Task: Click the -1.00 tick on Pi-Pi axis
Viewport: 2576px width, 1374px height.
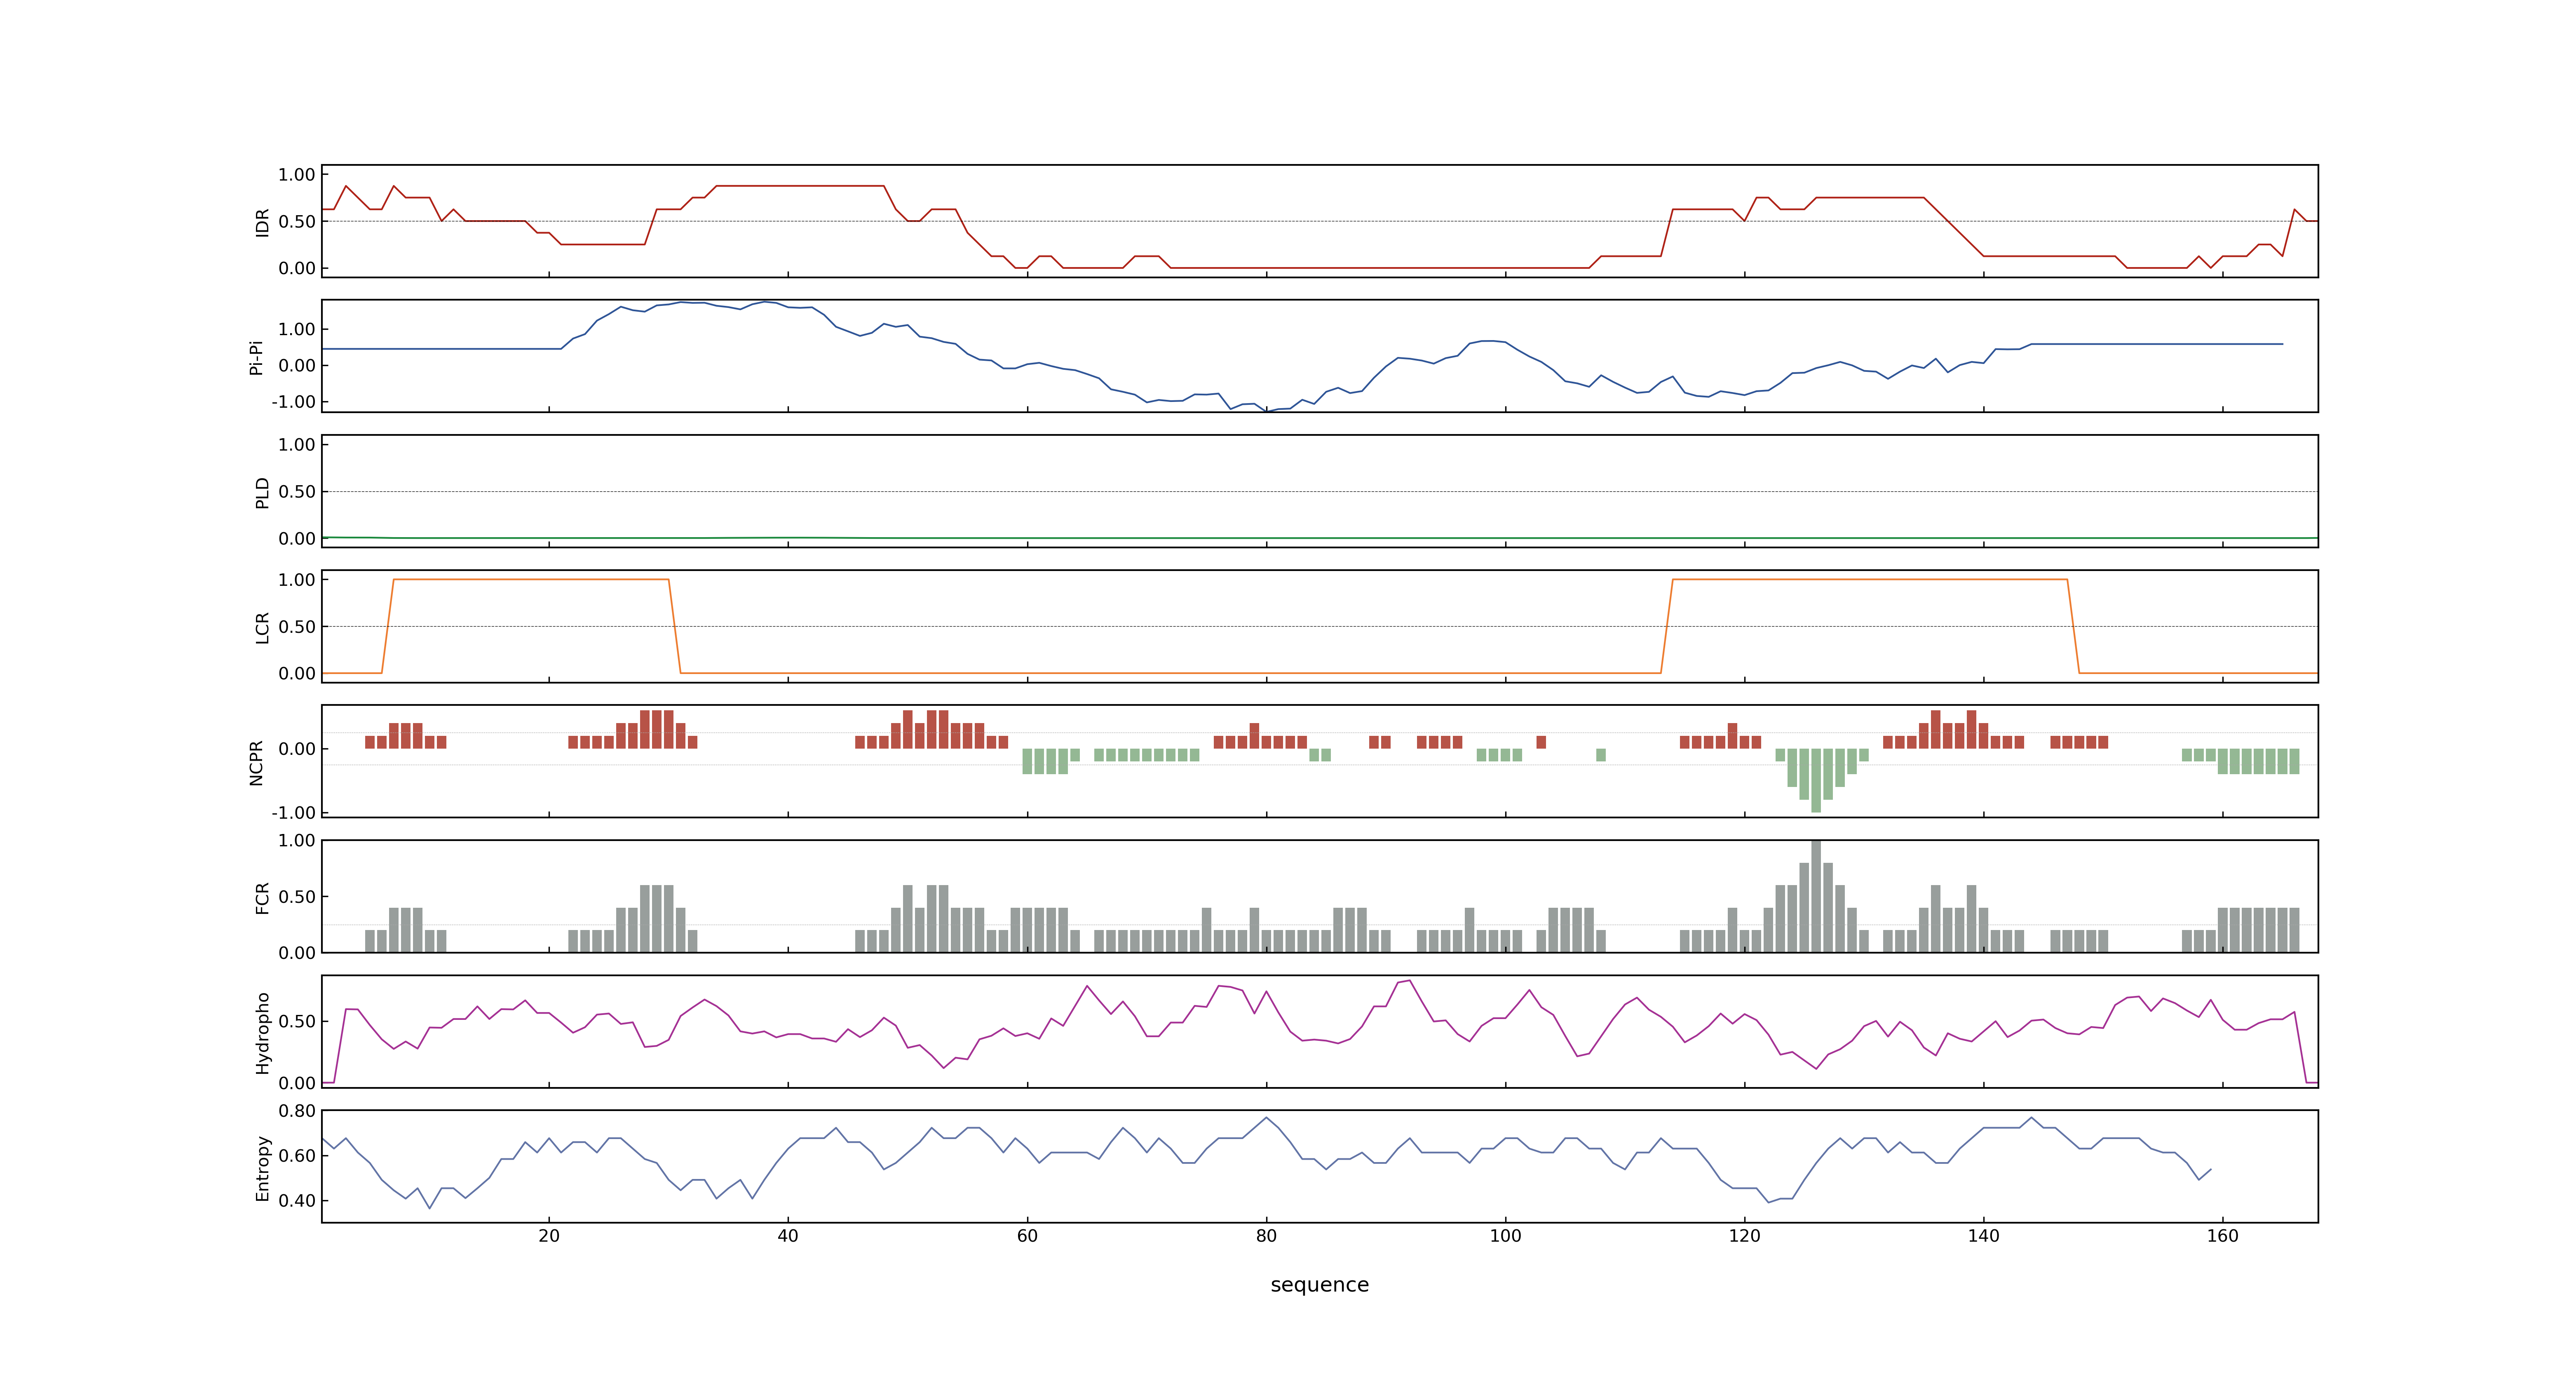Action: [293, 402]
